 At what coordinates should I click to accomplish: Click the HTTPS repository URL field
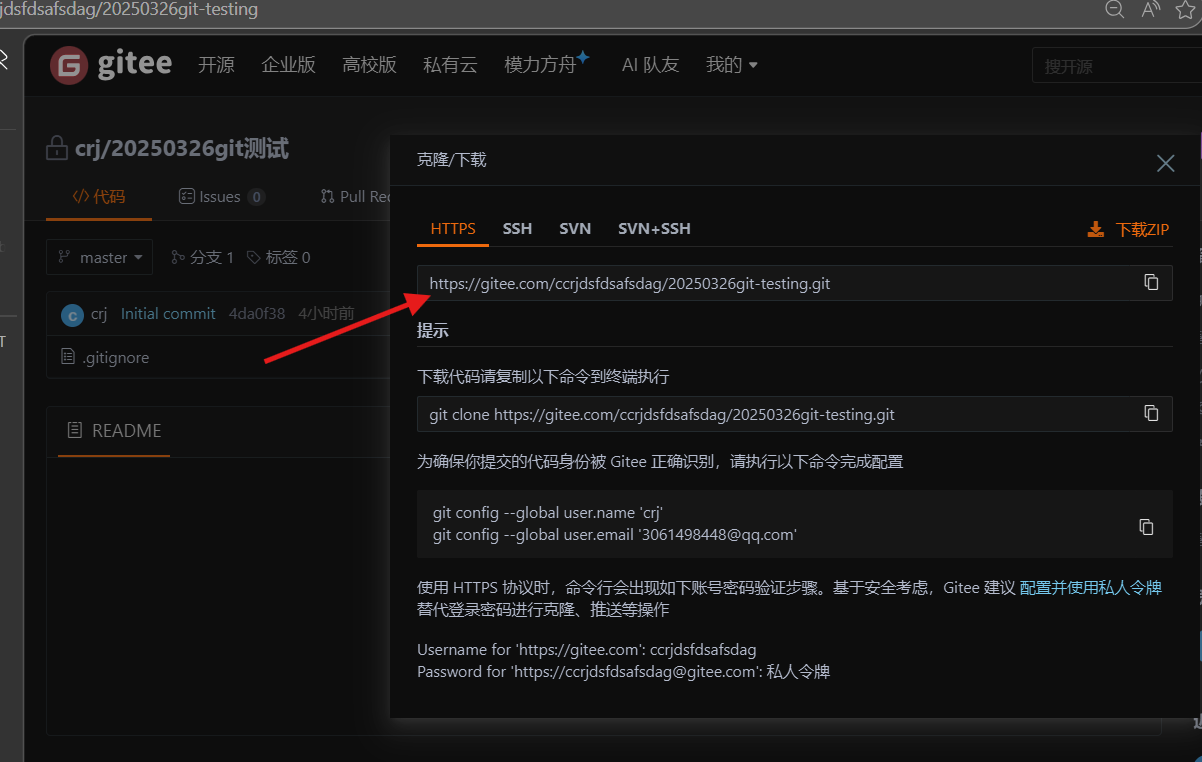coord(795,283)
